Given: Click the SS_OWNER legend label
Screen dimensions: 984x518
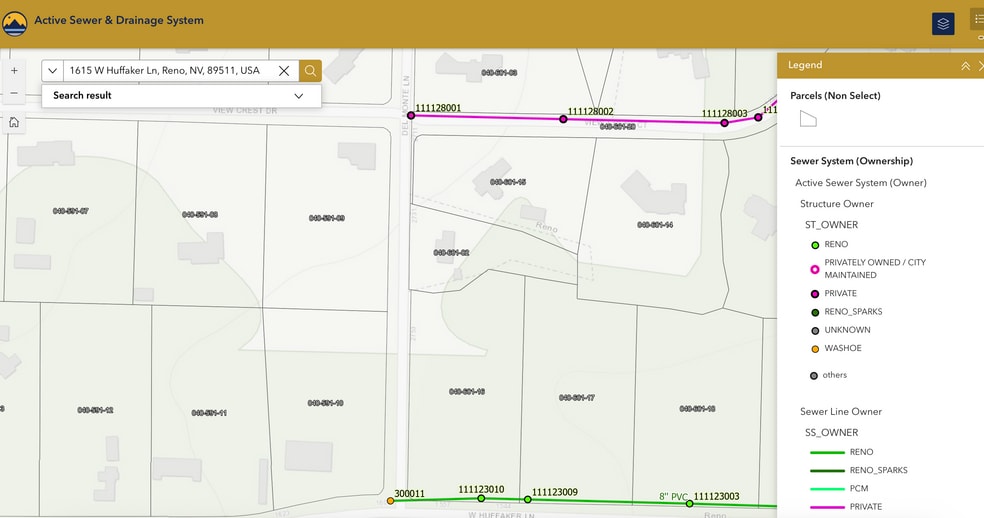Looking at the screenshot, I should click(831, 433).
